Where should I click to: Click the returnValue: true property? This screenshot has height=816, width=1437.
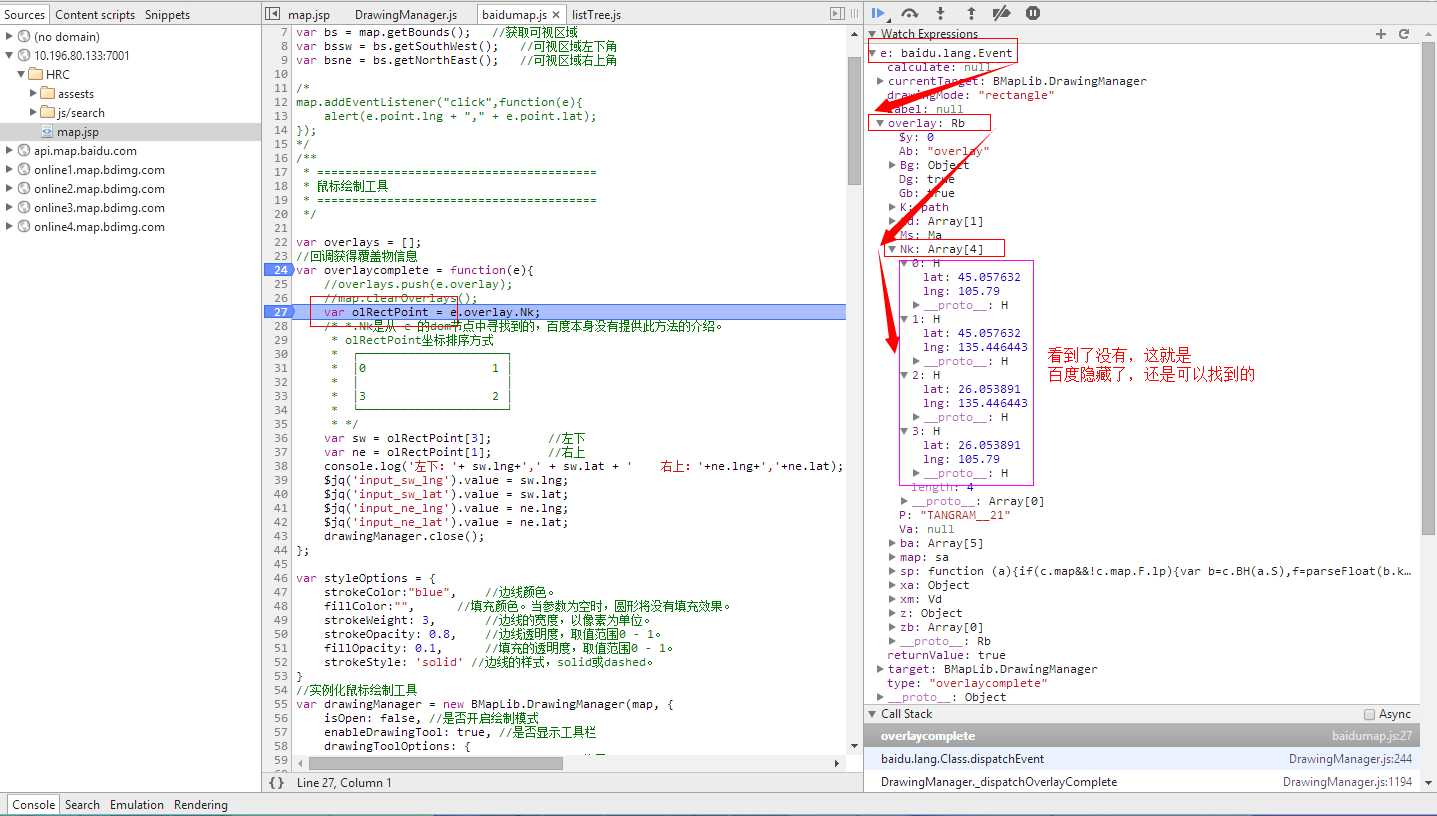point(946,655)
